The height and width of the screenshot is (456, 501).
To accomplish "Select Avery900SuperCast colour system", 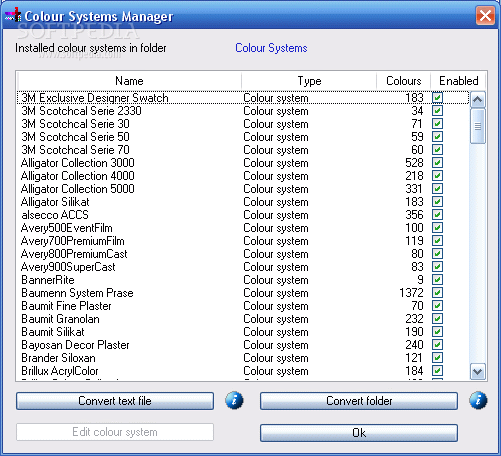I will [243, 267].
